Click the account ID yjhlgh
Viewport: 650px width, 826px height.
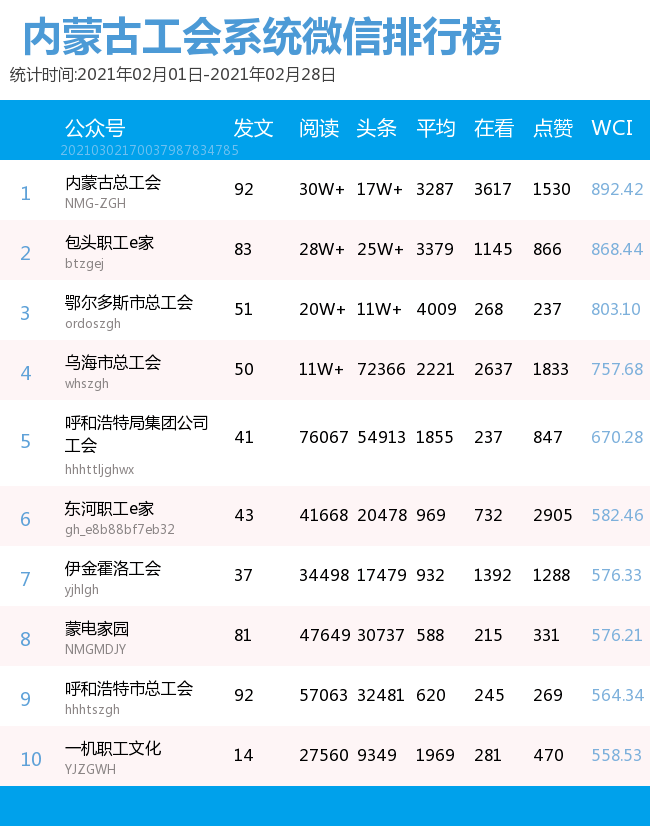pyautogui.click(x=82, y=589)
